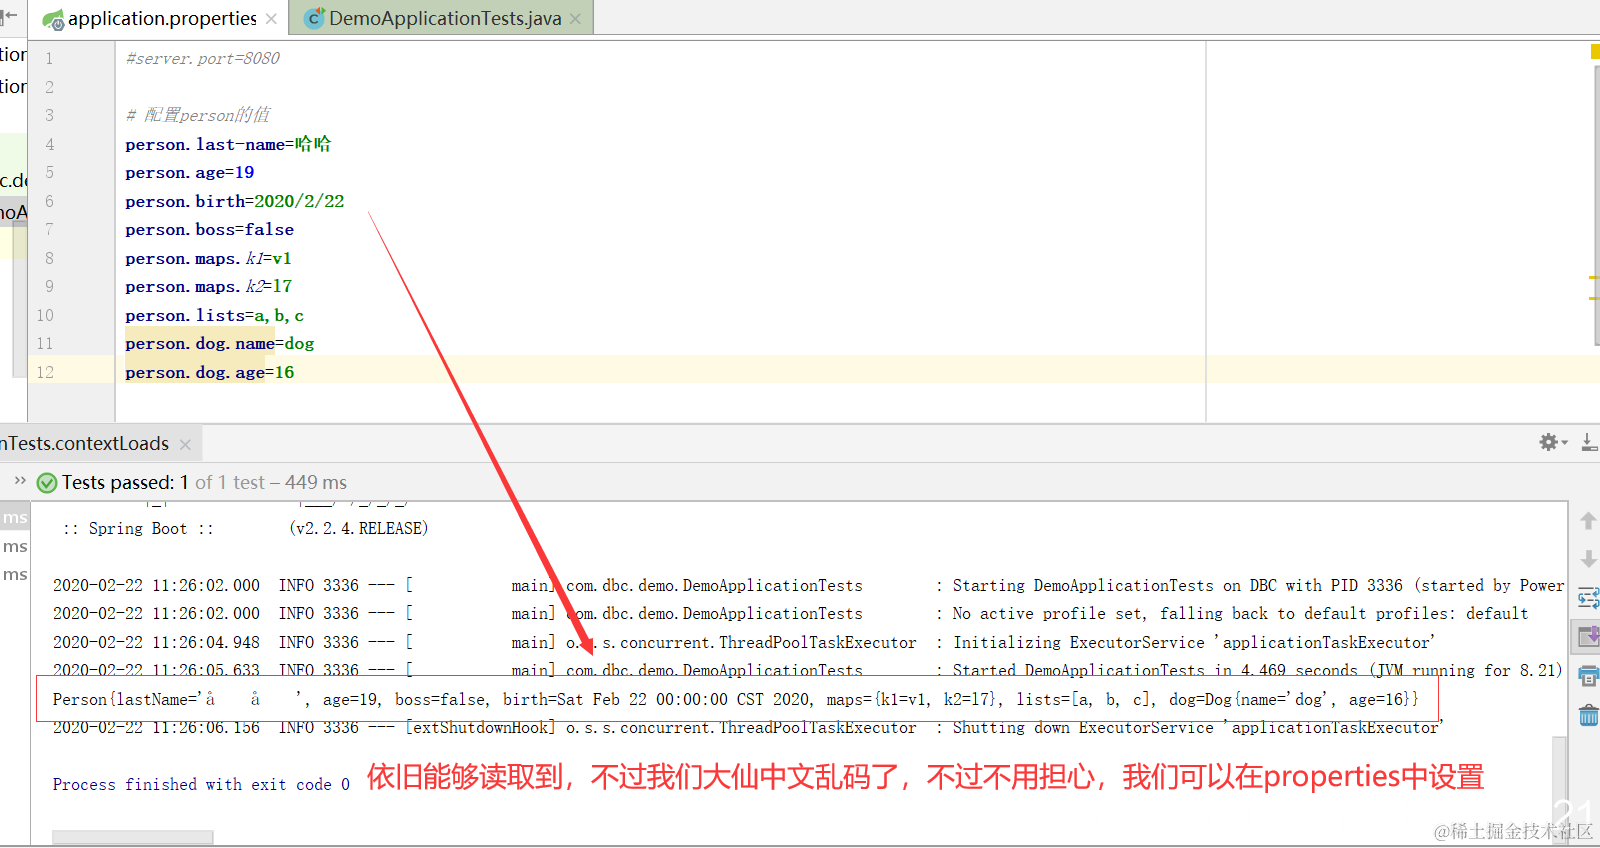Click the 'No active profile set' log line
The width and height of the screenshot is (1600, 848).
790,613
